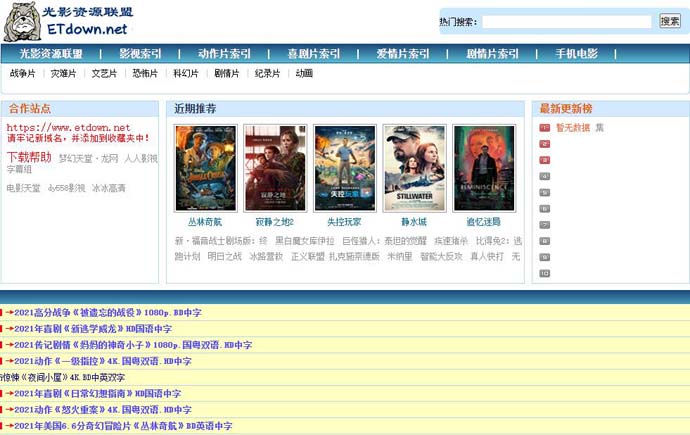This screenshot has width=690, height=435.
Task: Open 喜剧片索引 navigation item
Action: (x=313, y=54)
